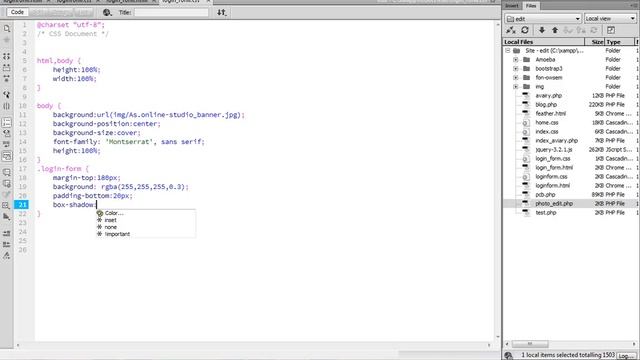
Task: Toggle Line Numbers in coding toolbar
Action: (7, 122)
